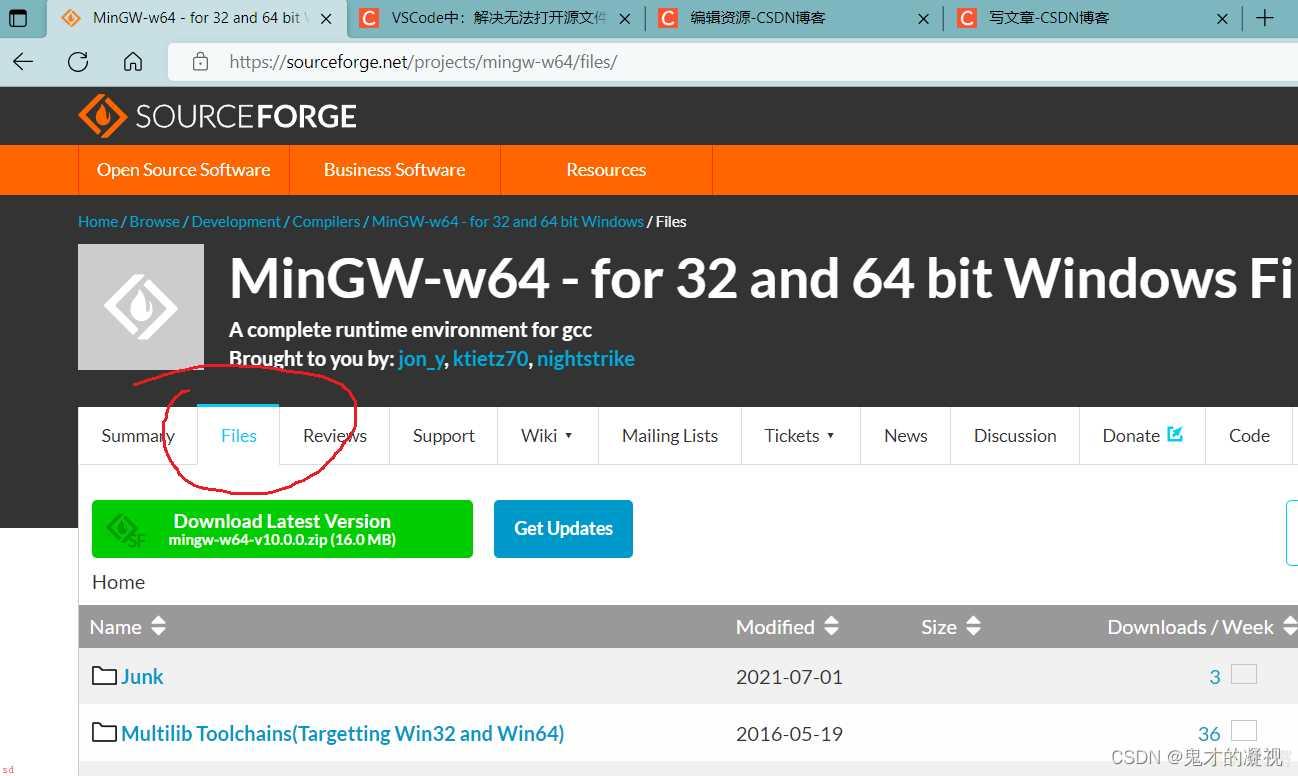Open ktietz70's profile link
The width and height of the screenshot is (1298, 776).
[x=490, y=359]
